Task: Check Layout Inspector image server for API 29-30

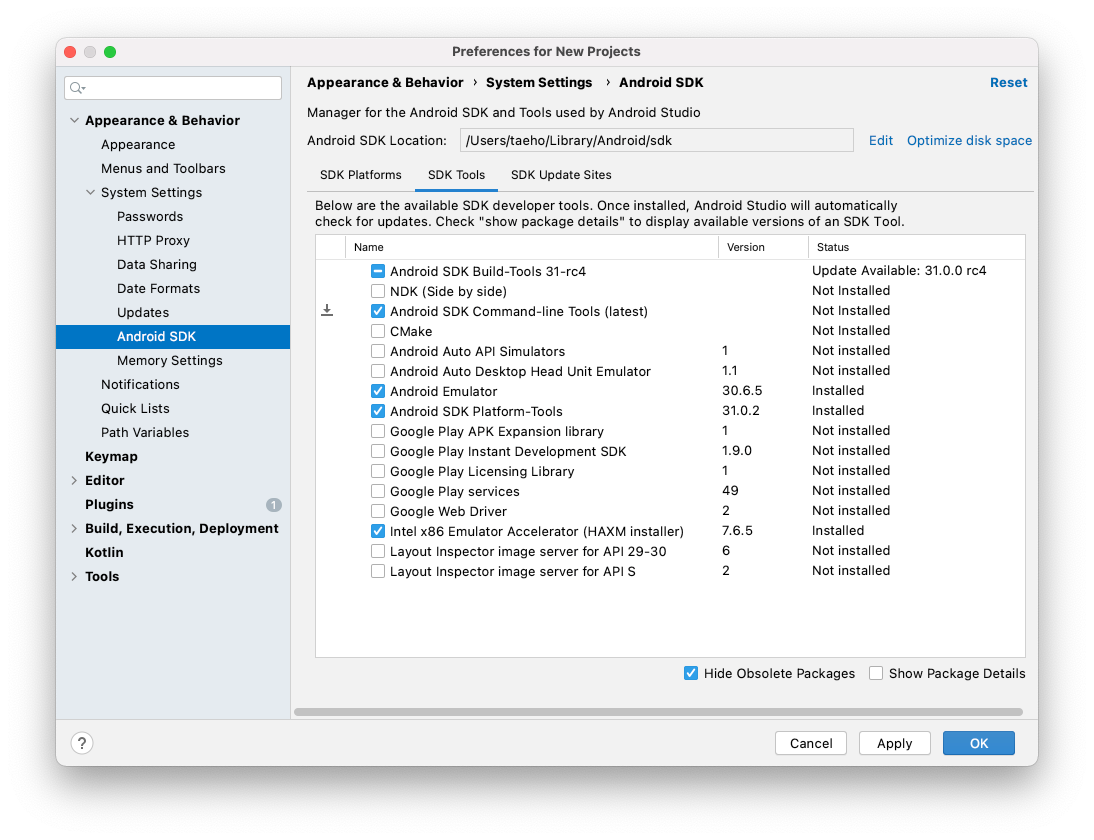Action: [377, 551]
